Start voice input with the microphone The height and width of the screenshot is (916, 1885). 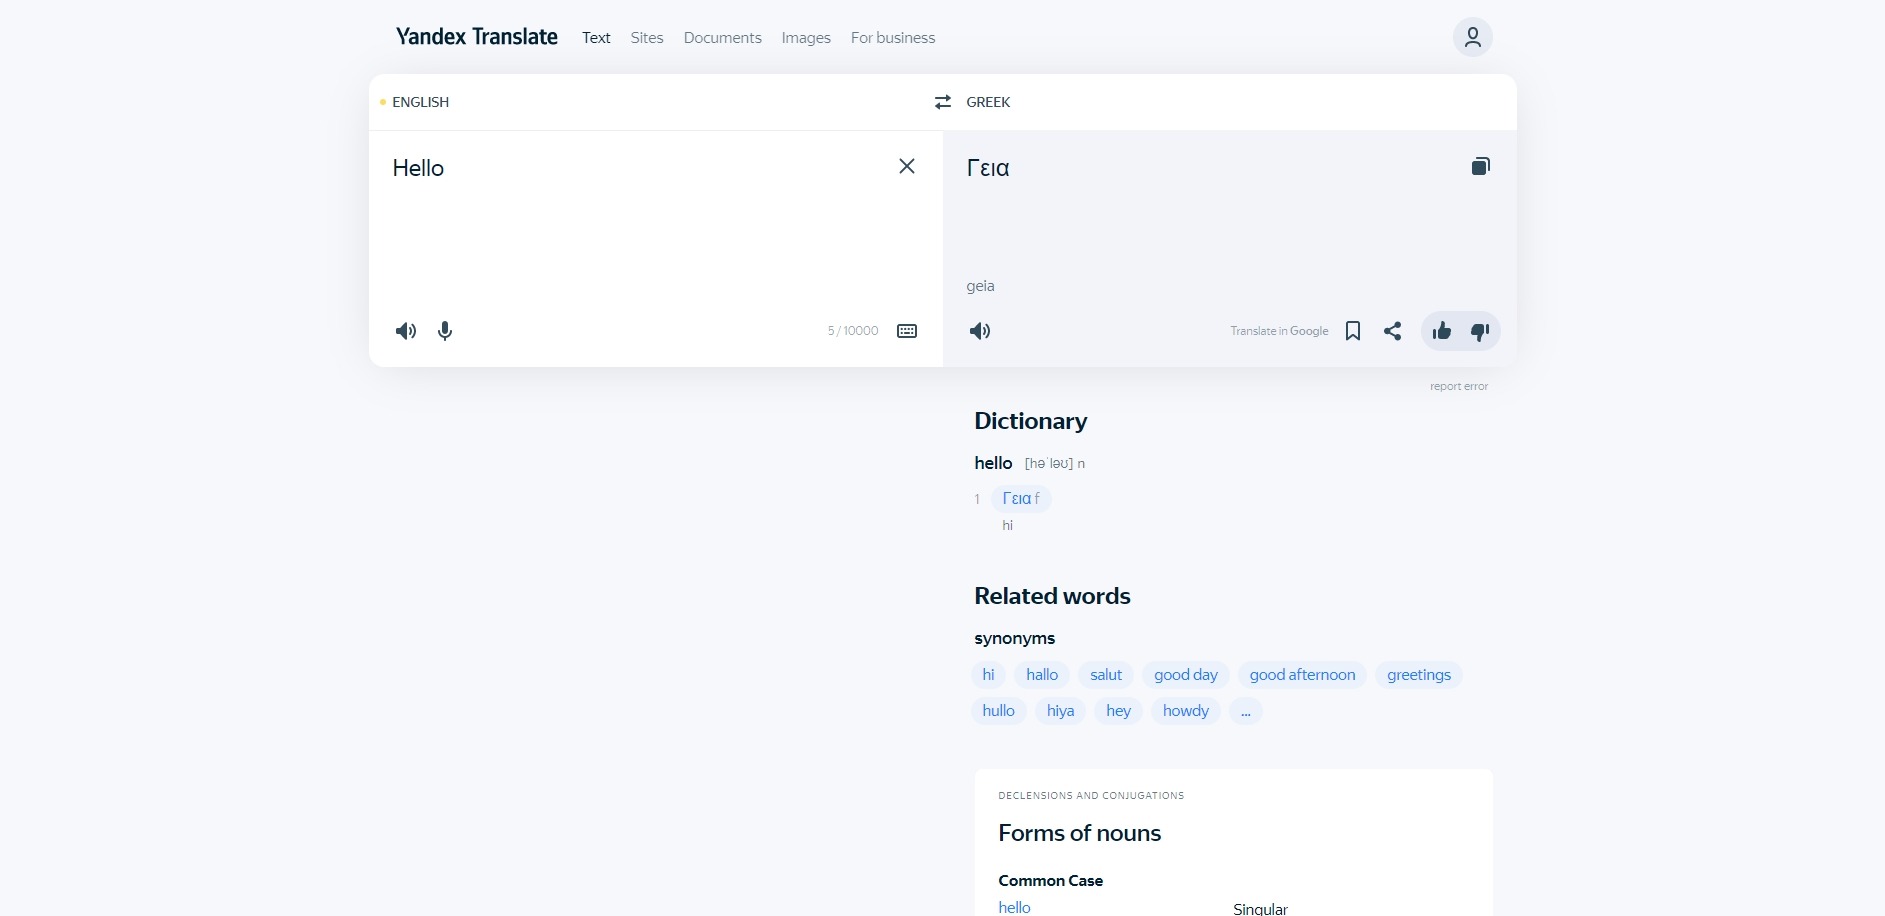pos(445,331)
